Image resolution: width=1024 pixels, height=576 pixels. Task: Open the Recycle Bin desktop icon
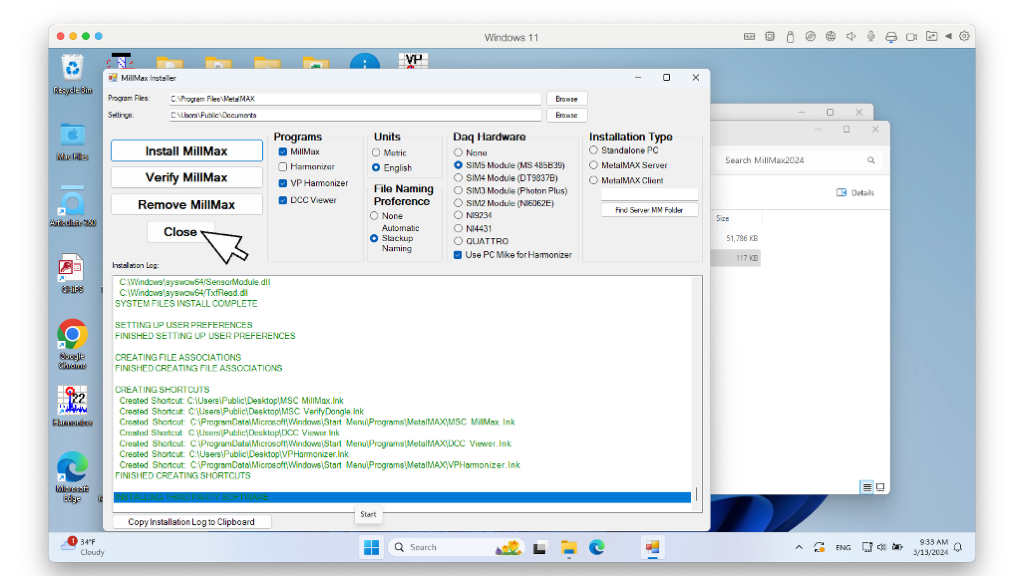point(72,75)
